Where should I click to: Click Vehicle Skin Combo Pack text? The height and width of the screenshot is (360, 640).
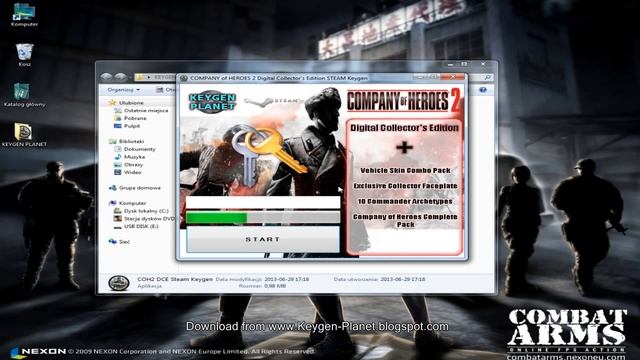point(405,170)
